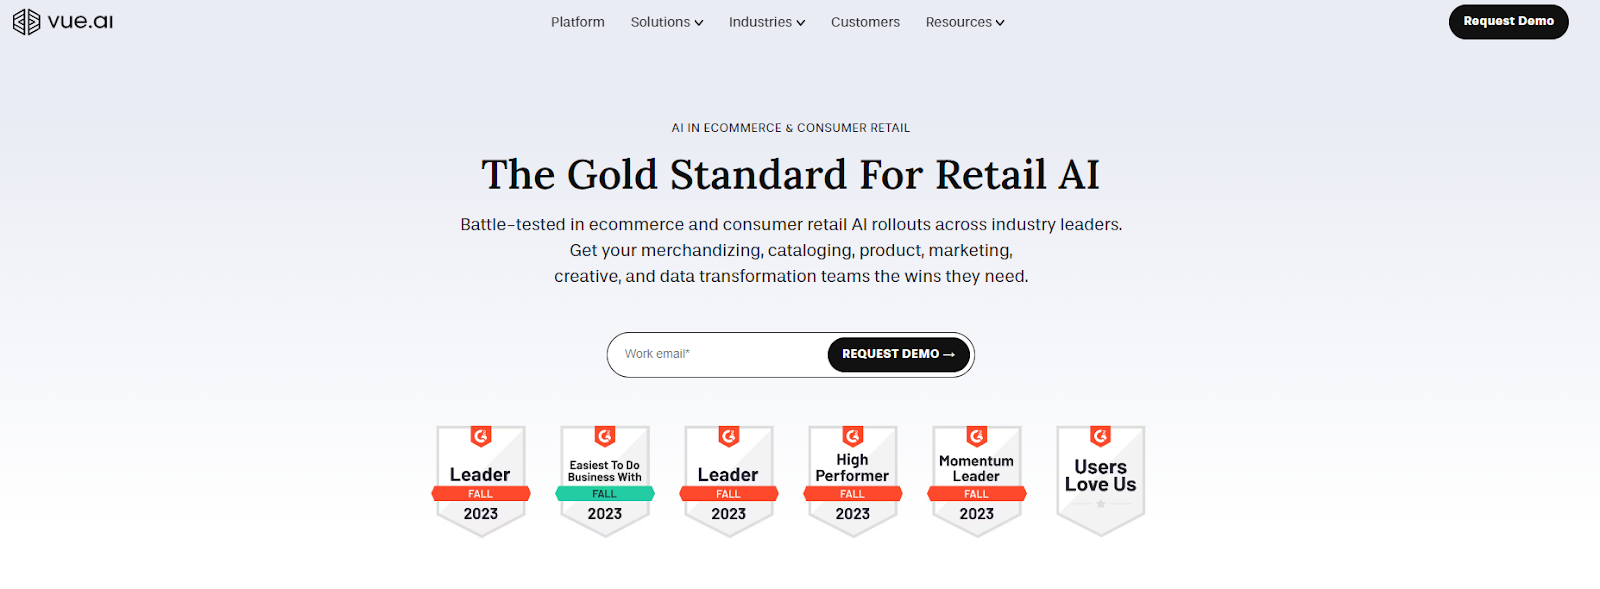
Task: Click the arrow in the REQUEST DEMO button
Action: (949, 354)
